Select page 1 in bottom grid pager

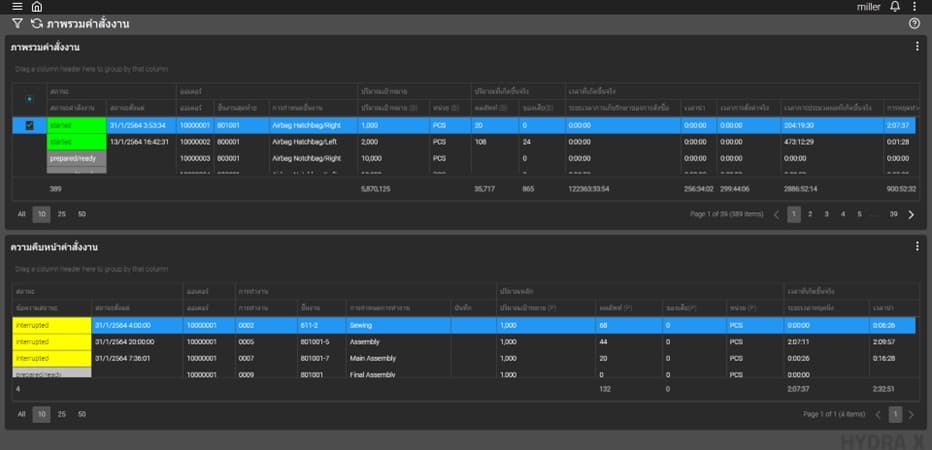click(x=895, y=414)
